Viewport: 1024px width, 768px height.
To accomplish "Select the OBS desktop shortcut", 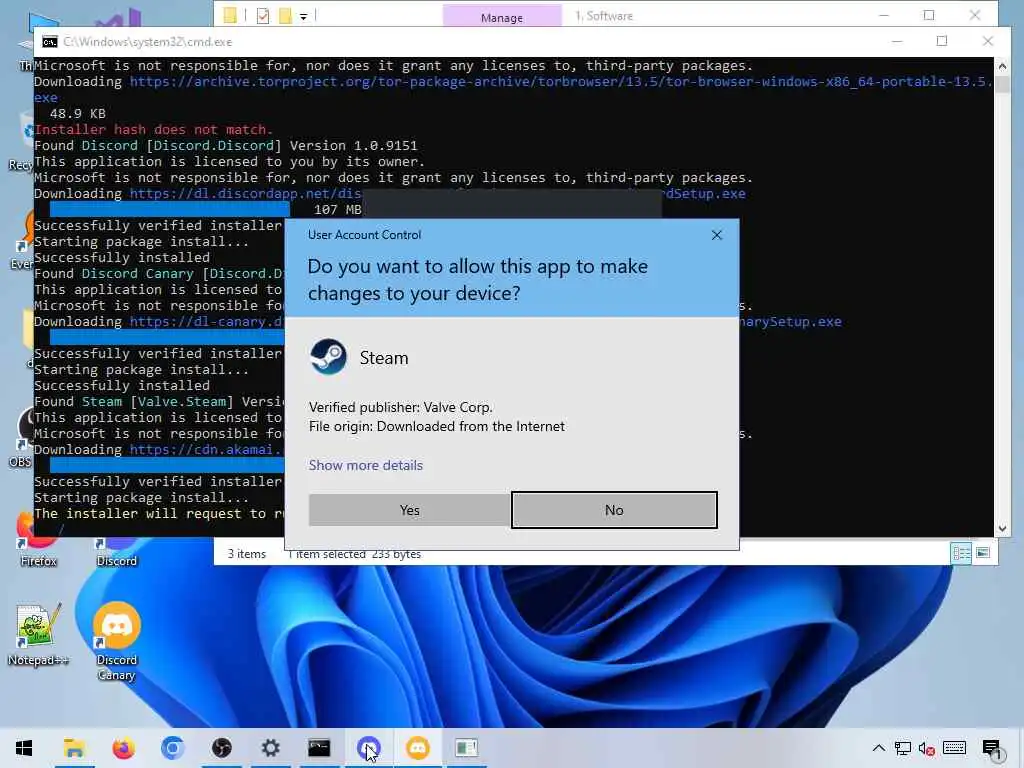I will click(x=21, y=438).
